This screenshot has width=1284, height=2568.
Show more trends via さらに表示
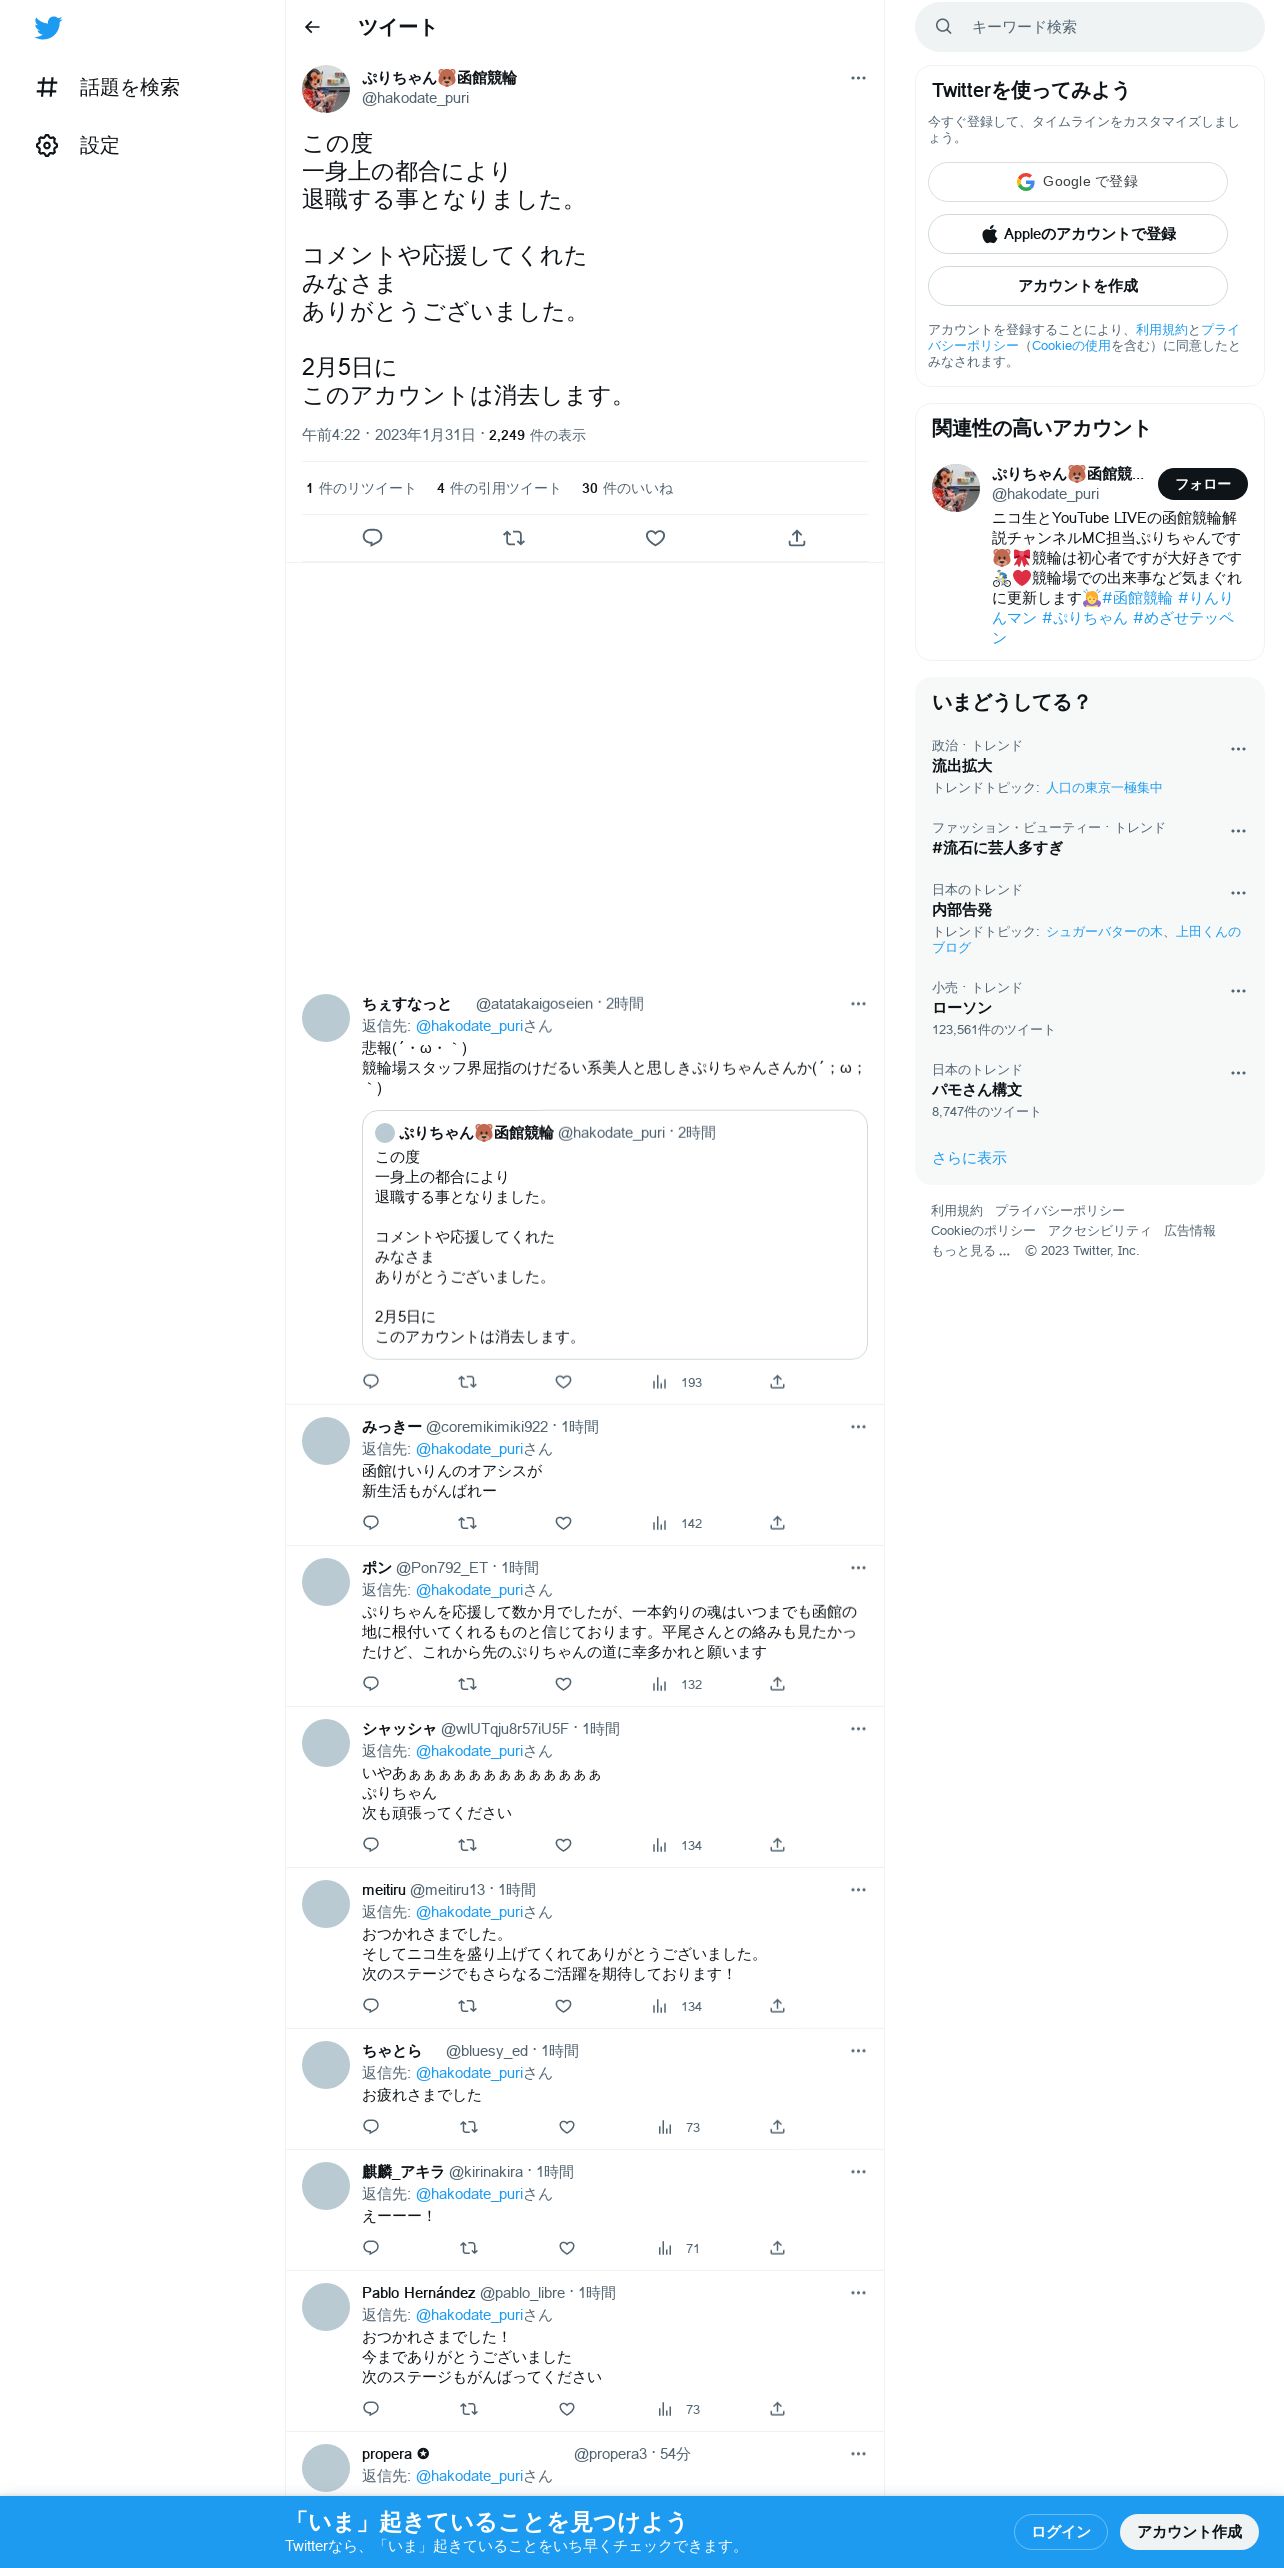[x=969, y=1158]
